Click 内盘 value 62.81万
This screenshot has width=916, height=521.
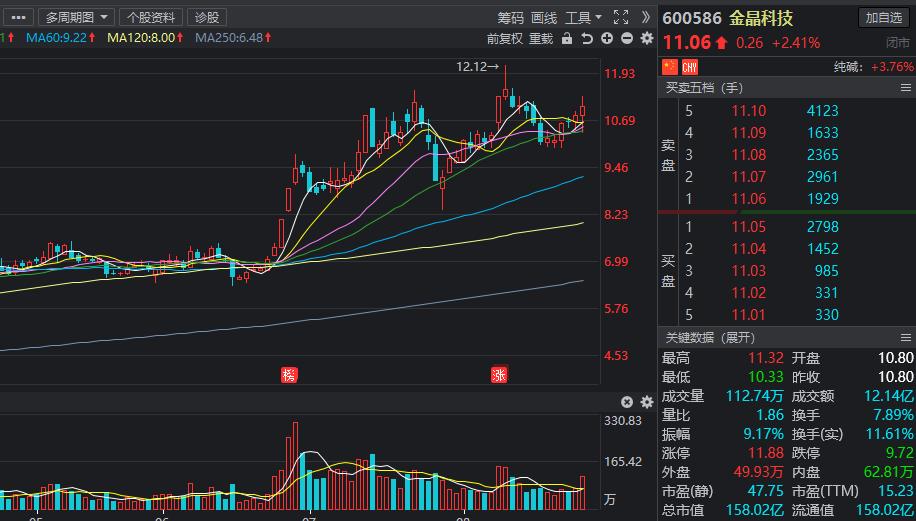(889, 472)
